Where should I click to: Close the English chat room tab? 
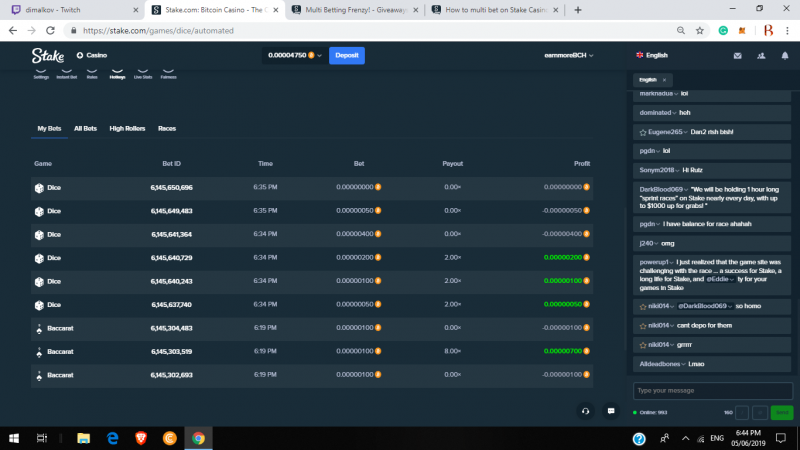[x=664, y=80]
